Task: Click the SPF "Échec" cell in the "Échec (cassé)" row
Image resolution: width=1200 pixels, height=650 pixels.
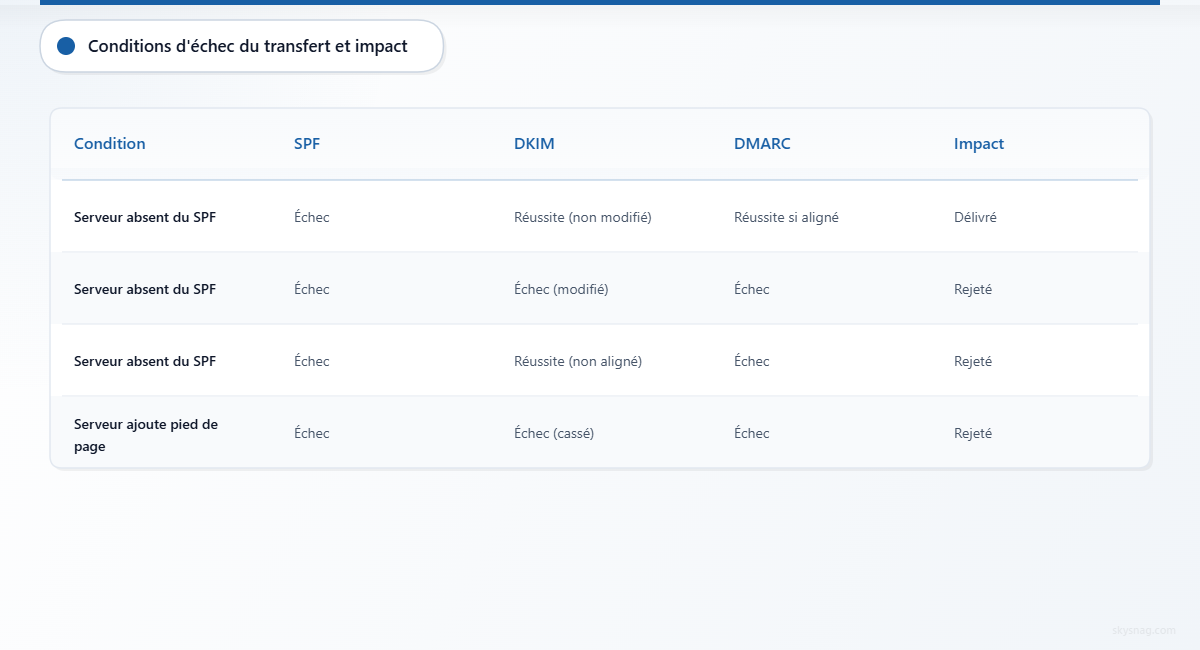Action: coord(312,433)
